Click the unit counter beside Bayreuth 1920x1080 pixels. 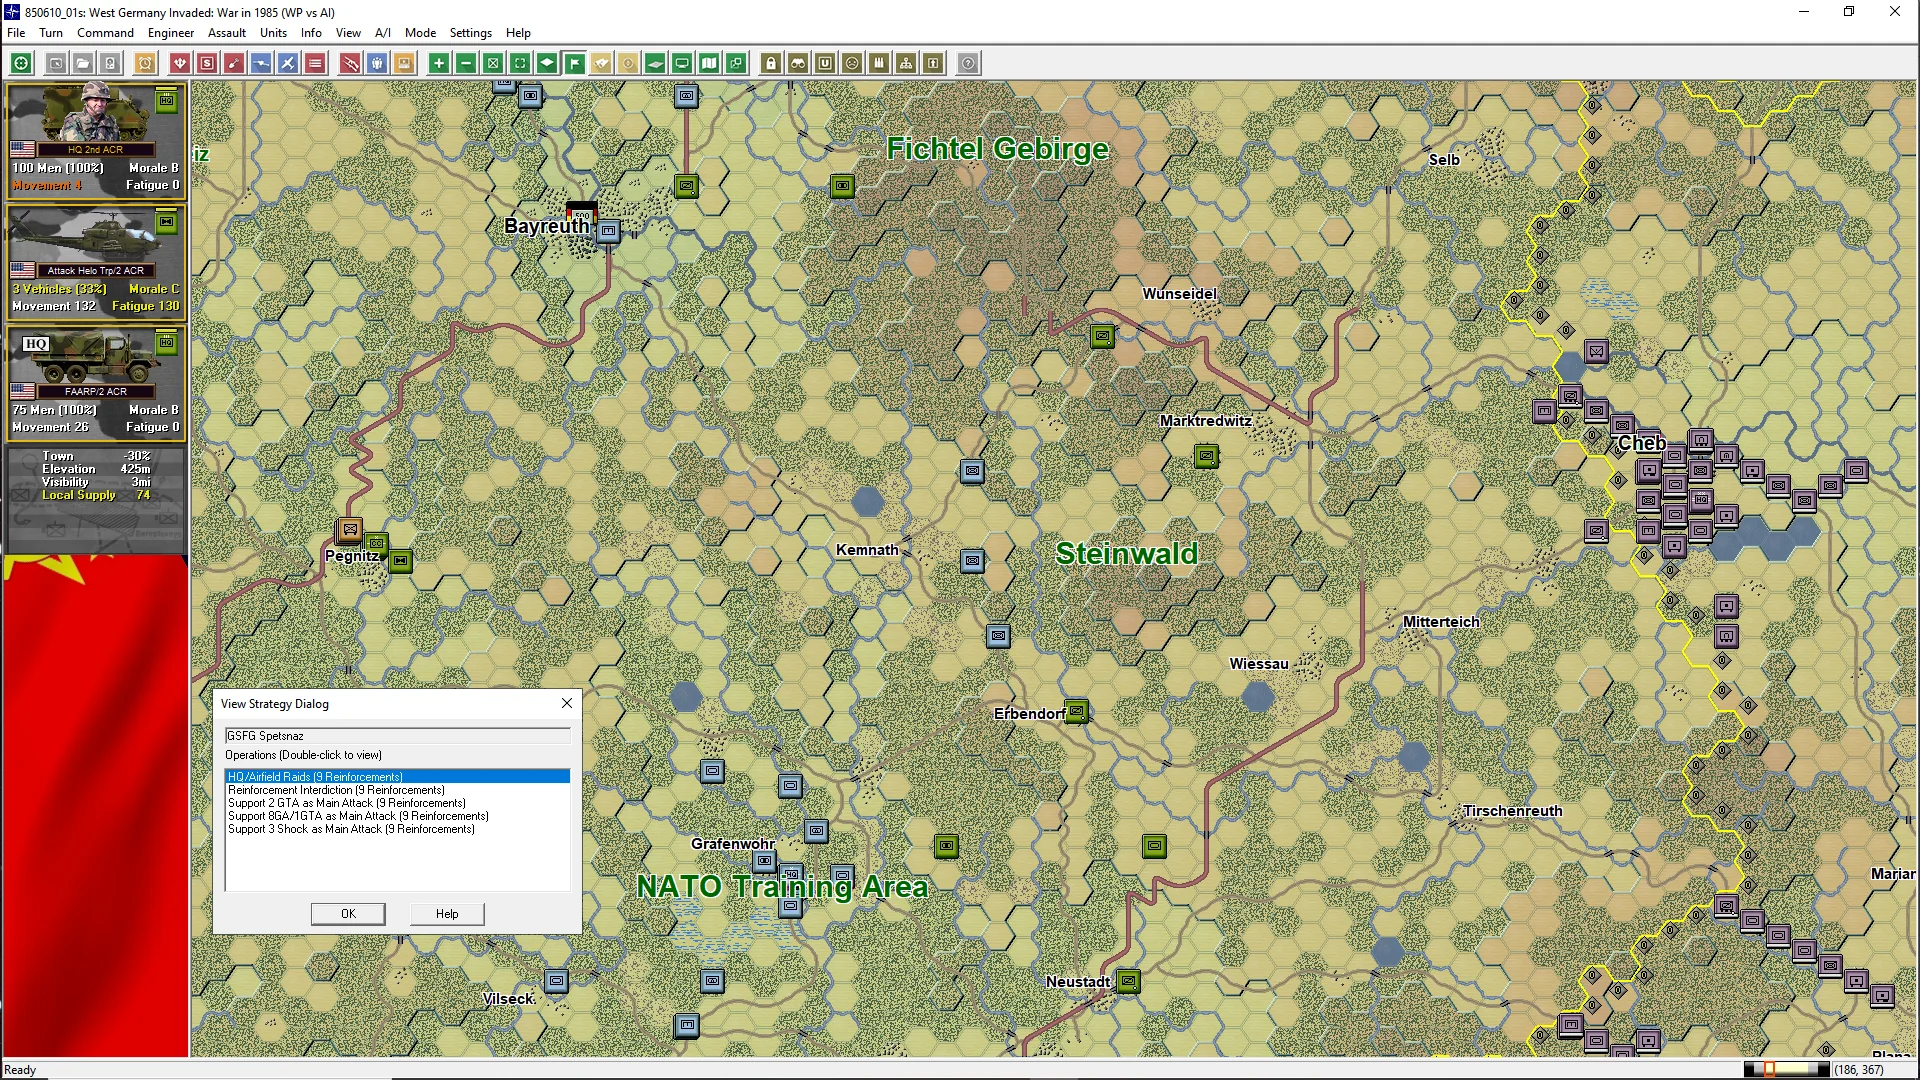coord(608,231)
